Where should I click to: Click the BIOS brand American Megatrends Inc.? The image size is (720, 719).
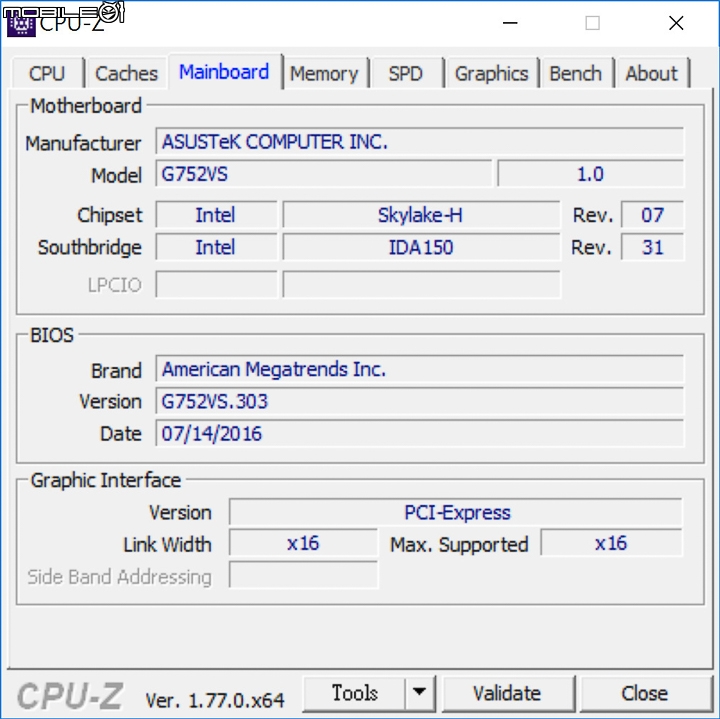(419, 369)
